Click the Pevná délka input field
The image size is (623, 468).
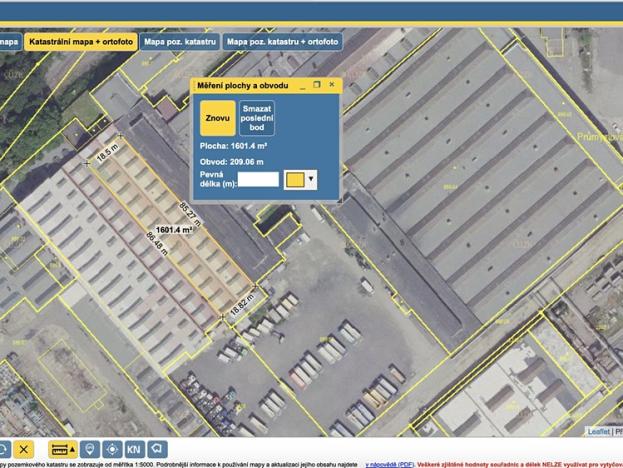[258, 179]
